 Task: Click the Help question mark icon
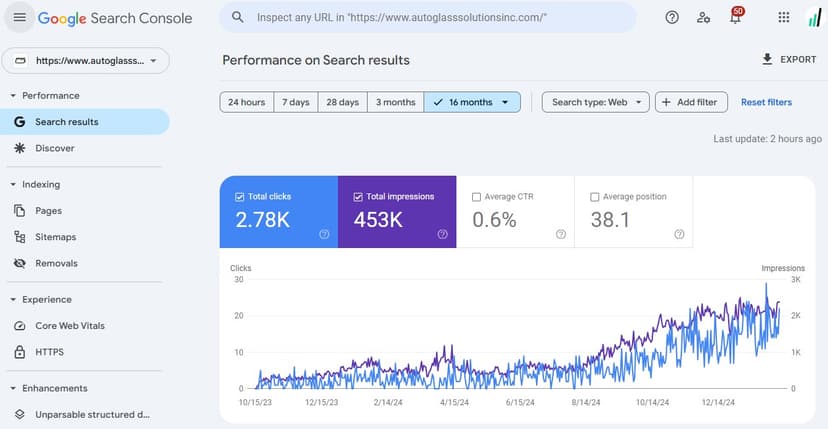point(672,18)
